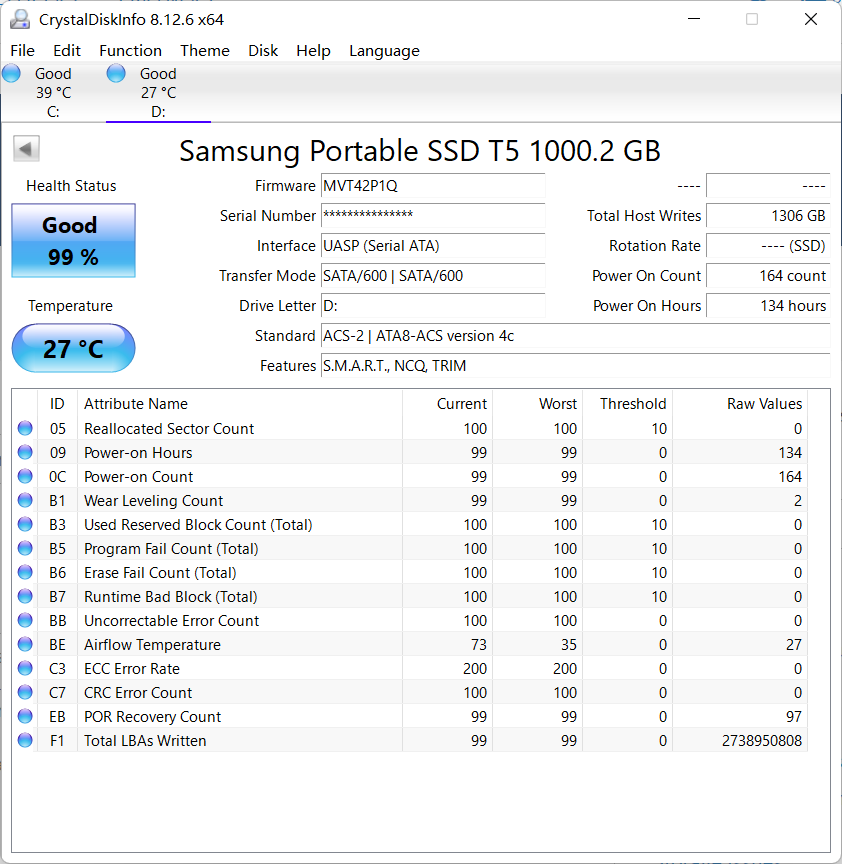Screen dimensions: 842x864
Task: Select the D: drive status orb
Action: (x=116, y=73)
